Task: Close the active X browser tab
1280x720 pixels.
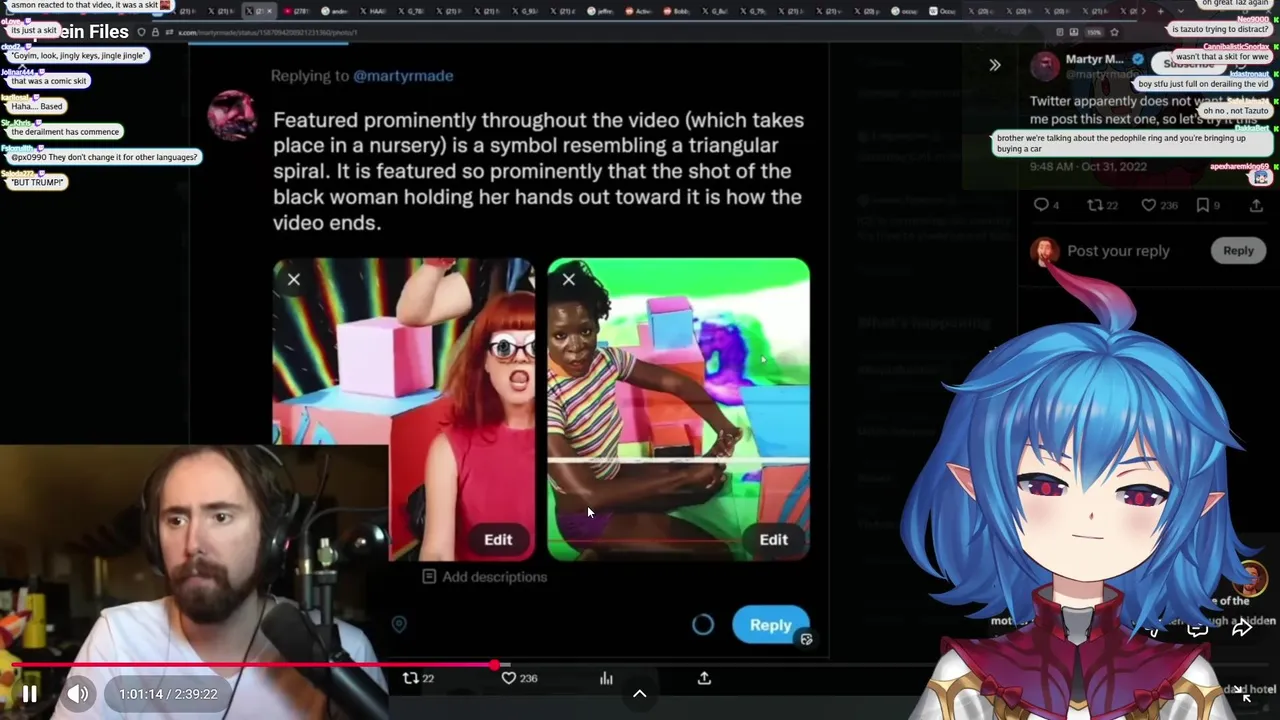Action: pyautogui.click(x=270, y=11)
